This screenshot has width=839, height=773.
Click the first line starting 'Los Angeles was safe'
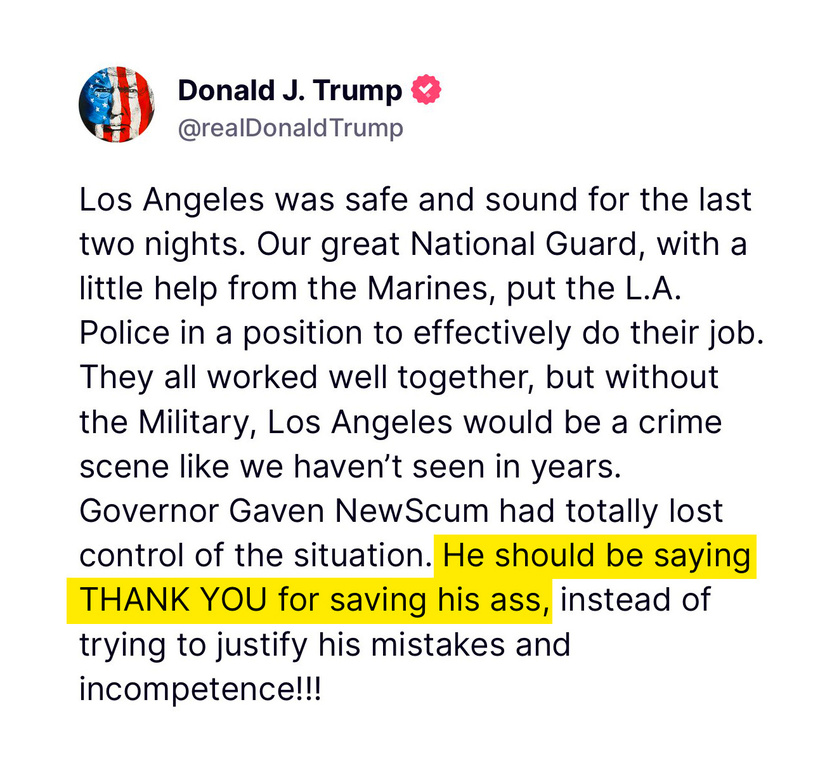tap(415, 201)
